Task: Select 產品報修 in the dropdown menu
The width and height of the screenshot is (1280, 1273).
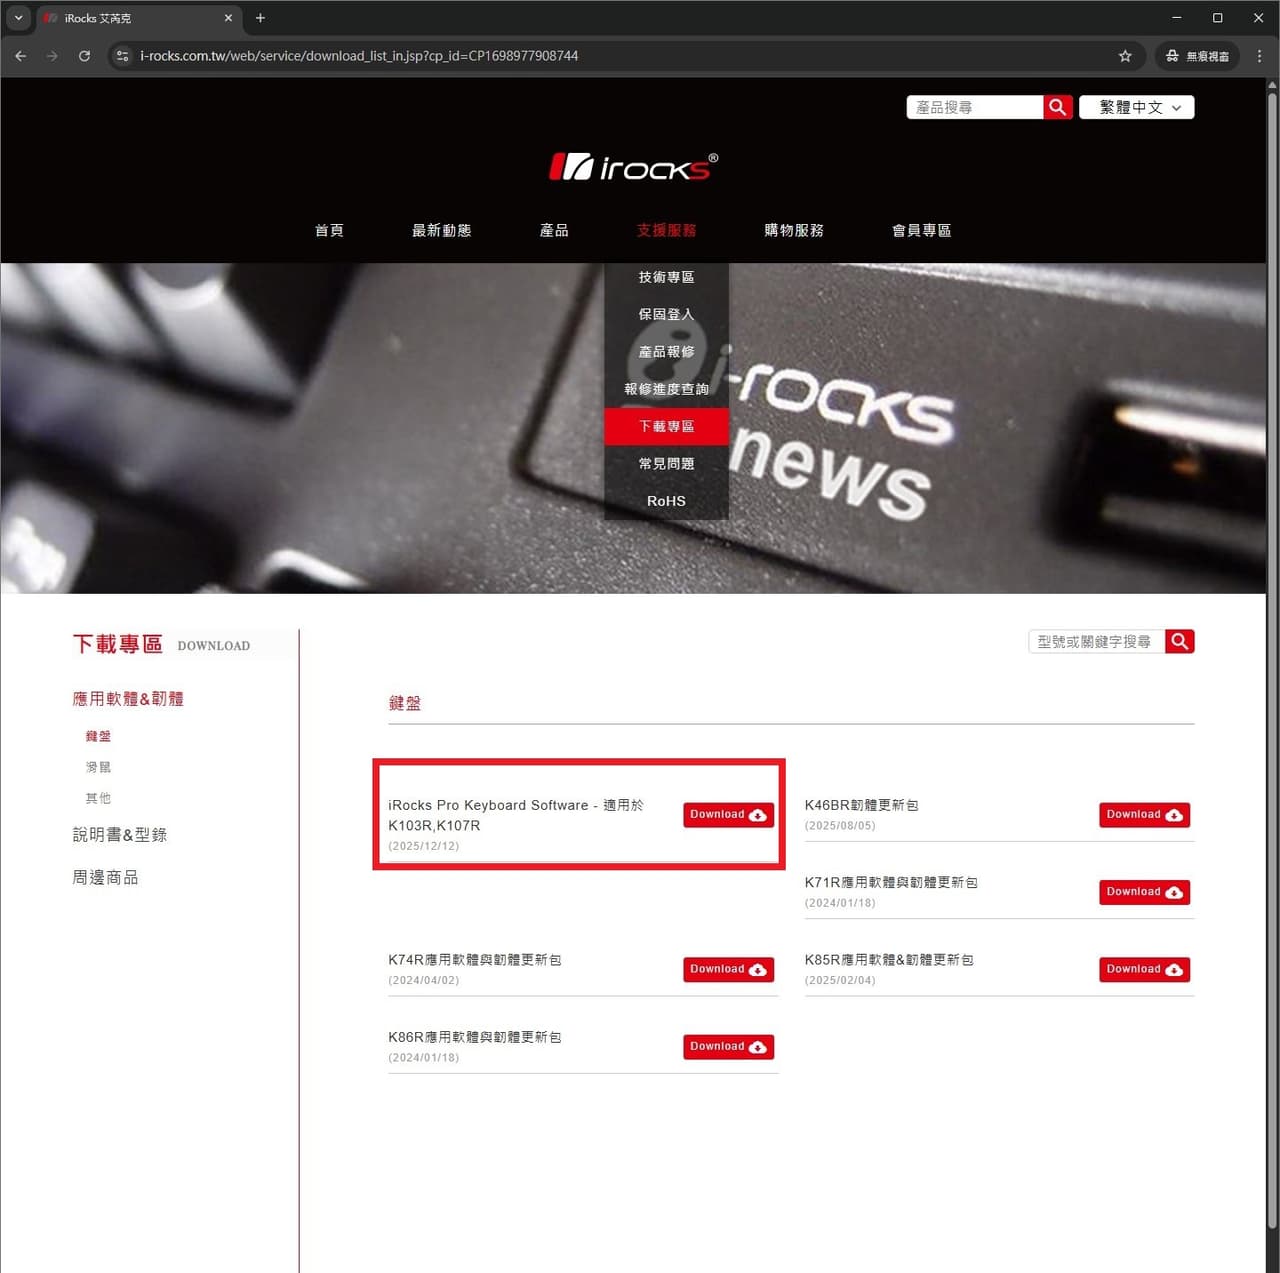Action: (x=666, y=351)
